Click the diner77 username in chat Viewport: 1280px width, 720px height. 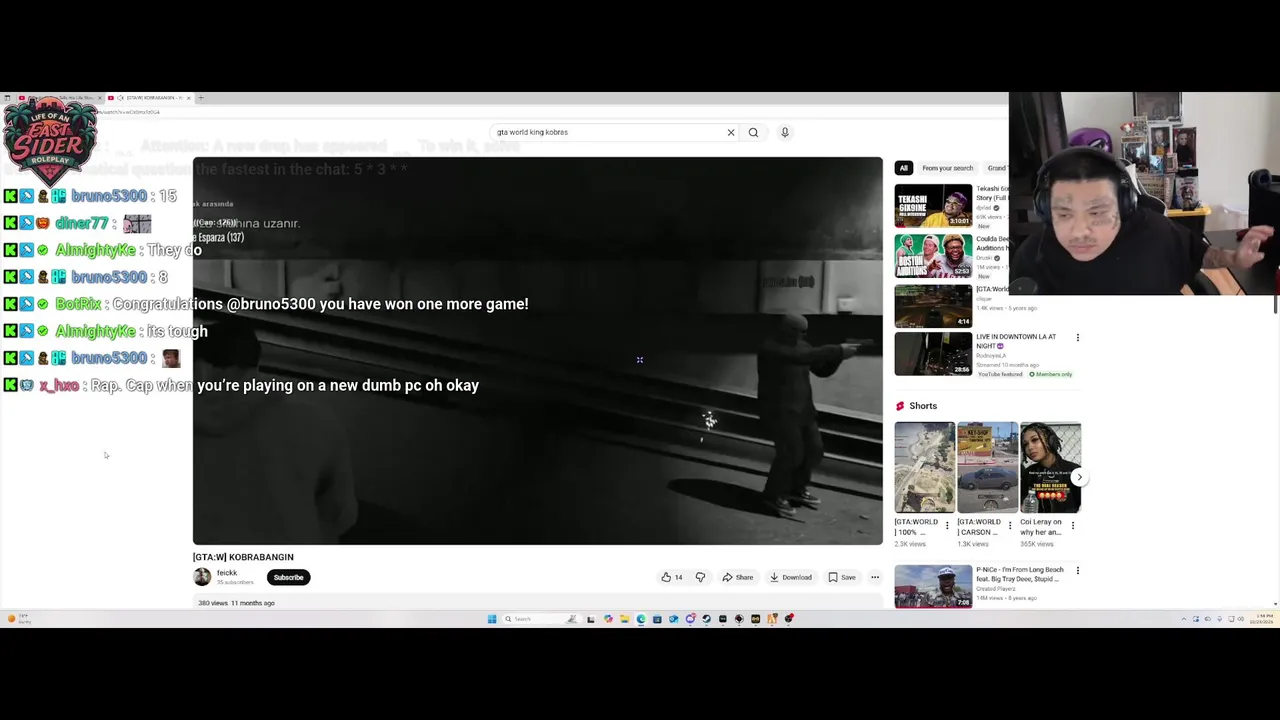[82, 223]
